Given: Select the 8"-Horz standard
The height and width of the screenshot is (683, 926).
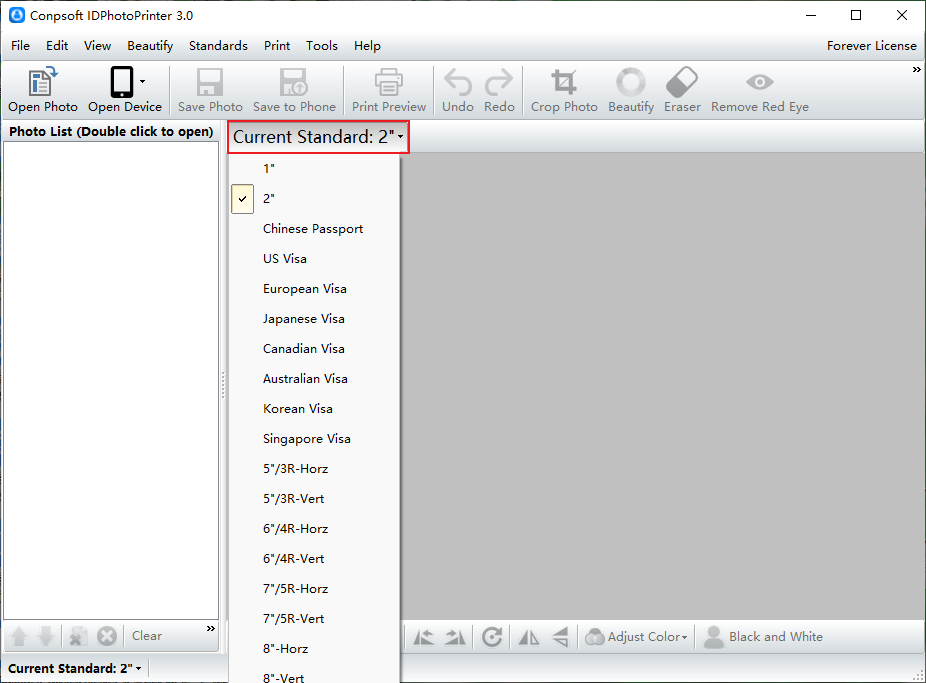Looking at the screenshot, I should (x=314, y=649).
